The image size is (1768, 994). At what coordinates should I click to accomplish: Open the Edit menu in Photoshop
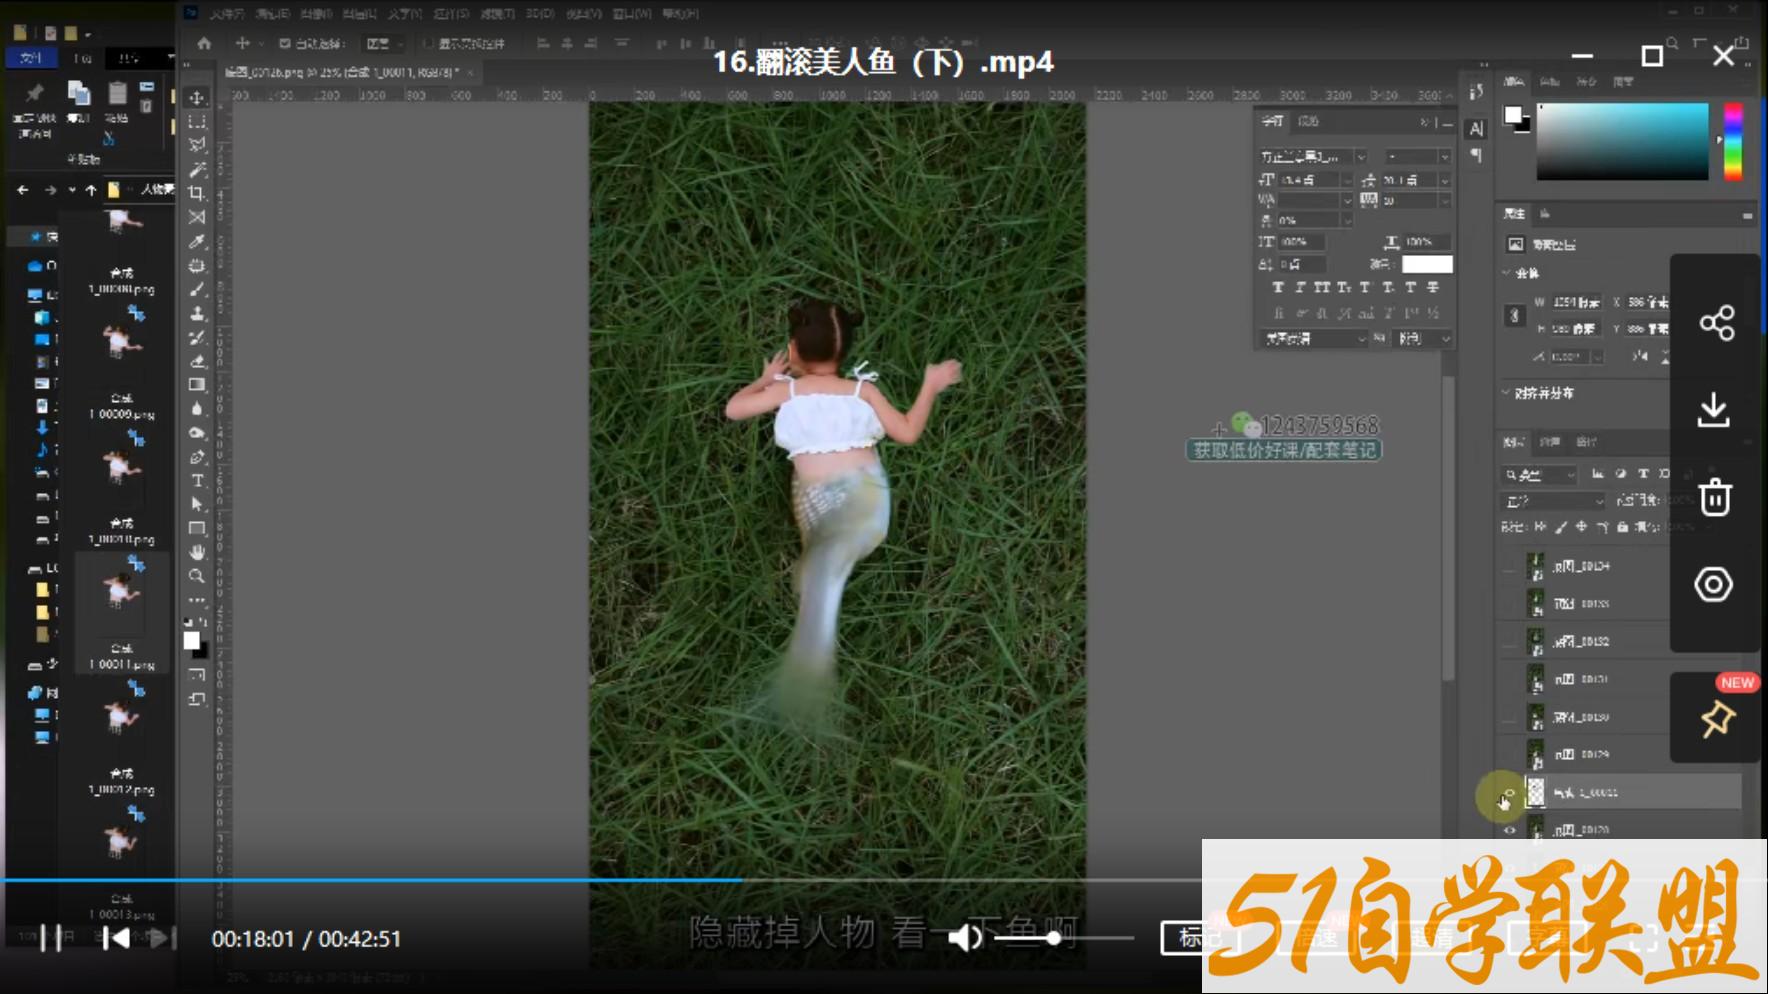click(272, 13)
